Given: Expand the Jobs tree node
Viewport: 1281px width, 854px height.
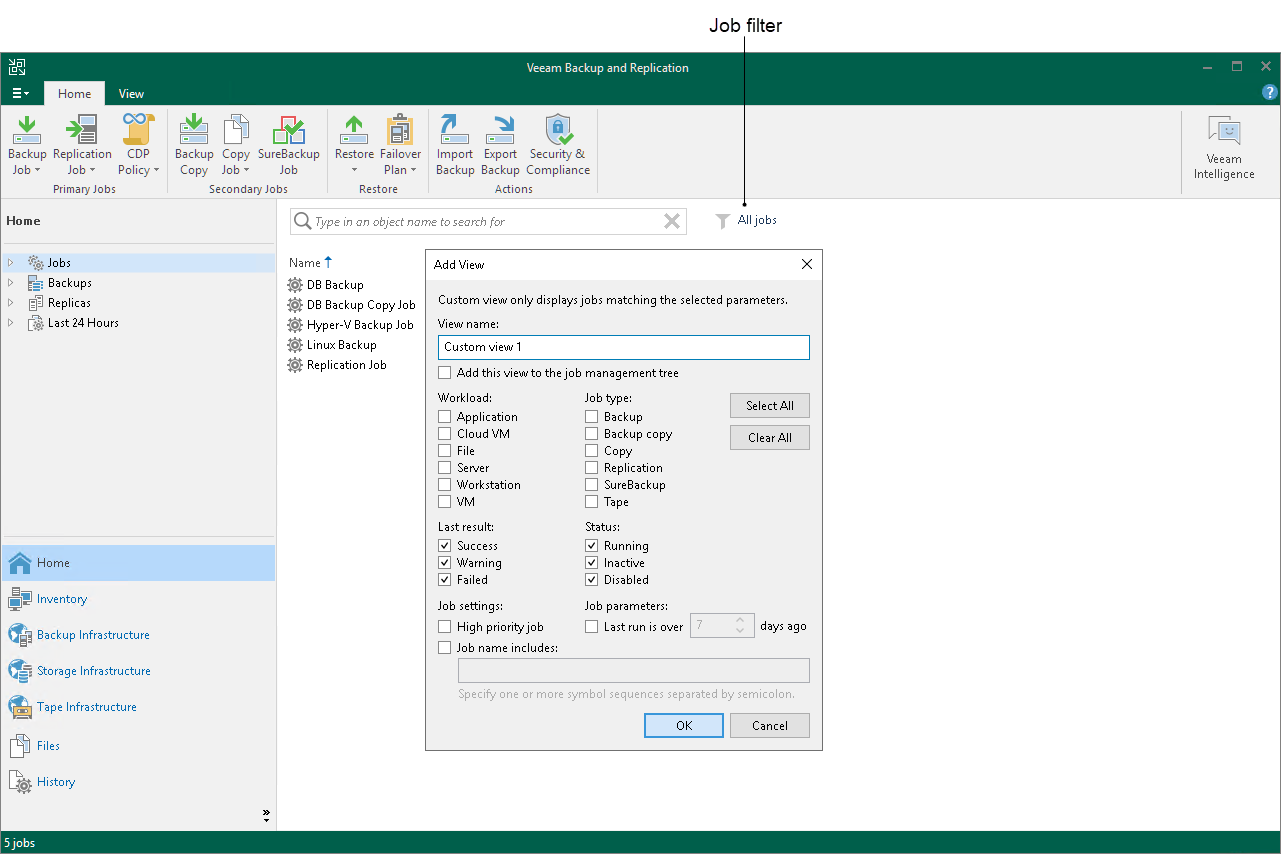Looking at the screenshot, I should 11,263.
